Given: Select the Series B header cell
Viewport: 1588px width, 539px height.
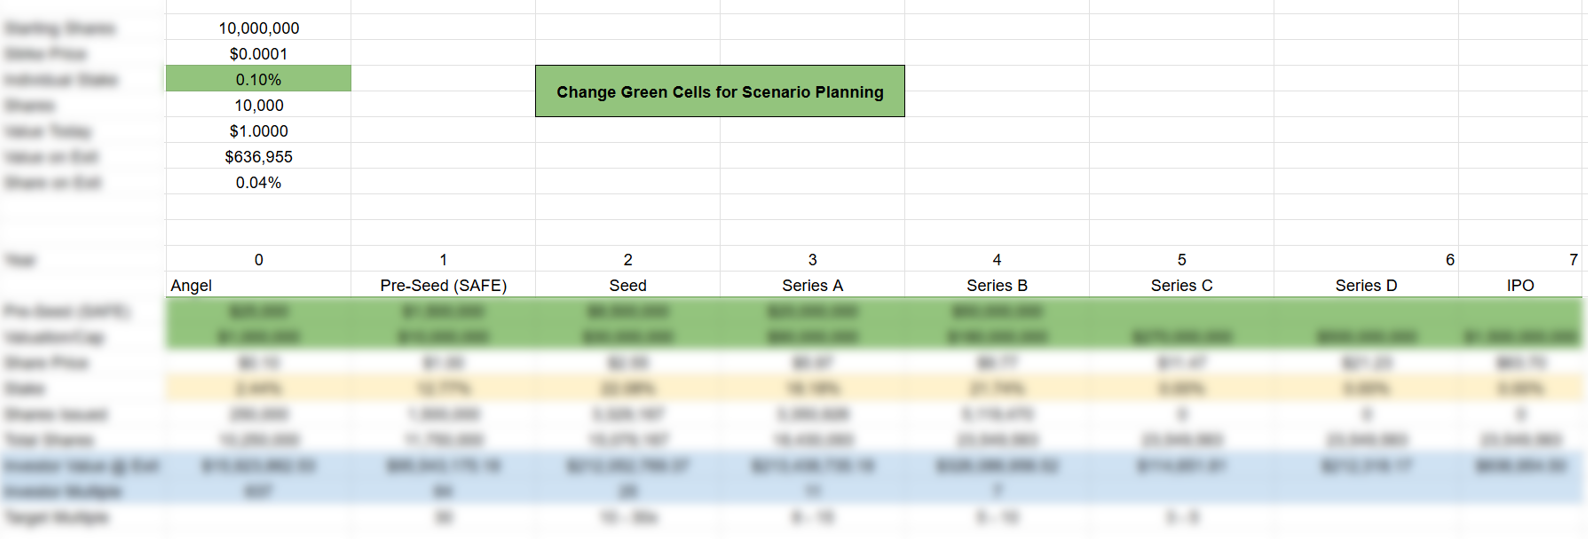Looking at the screenshot, I should pyautogui.click(x=996, y=285).
